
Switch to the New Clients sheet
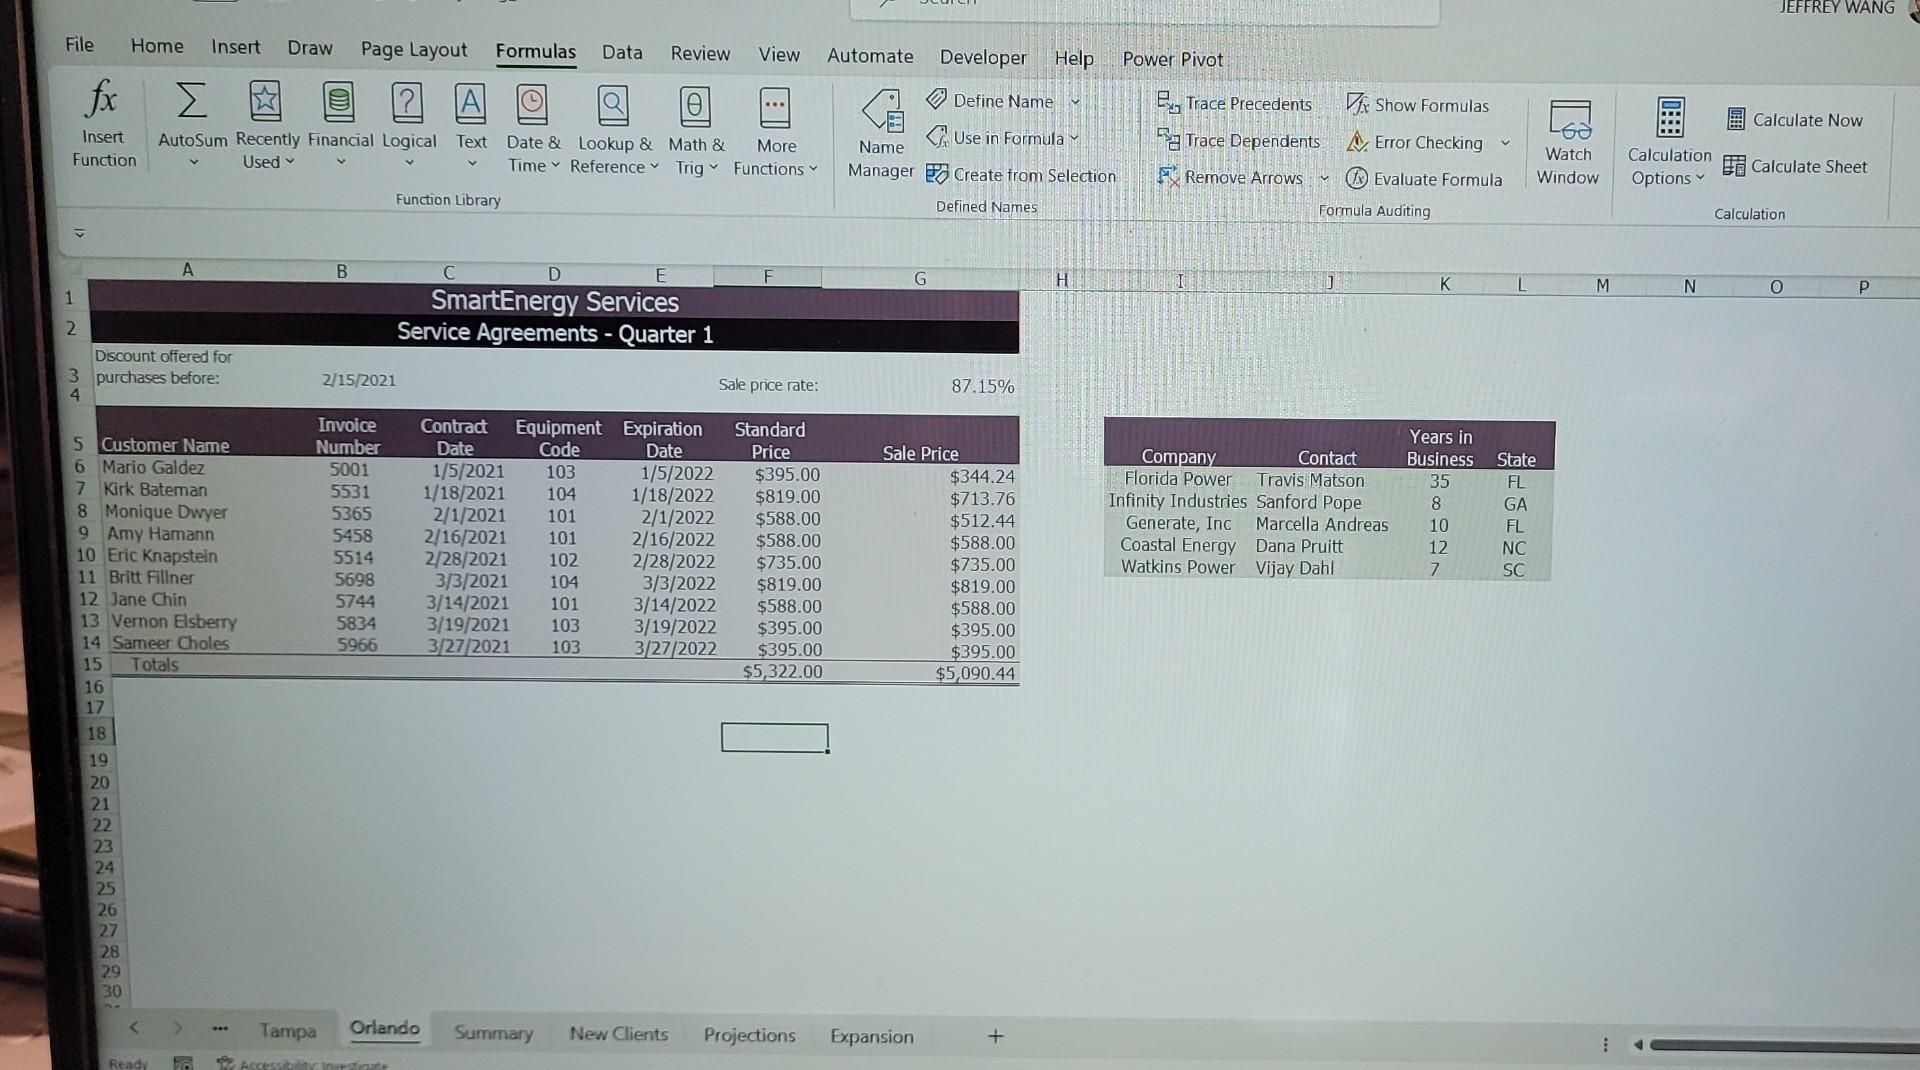coord(618,1033)
